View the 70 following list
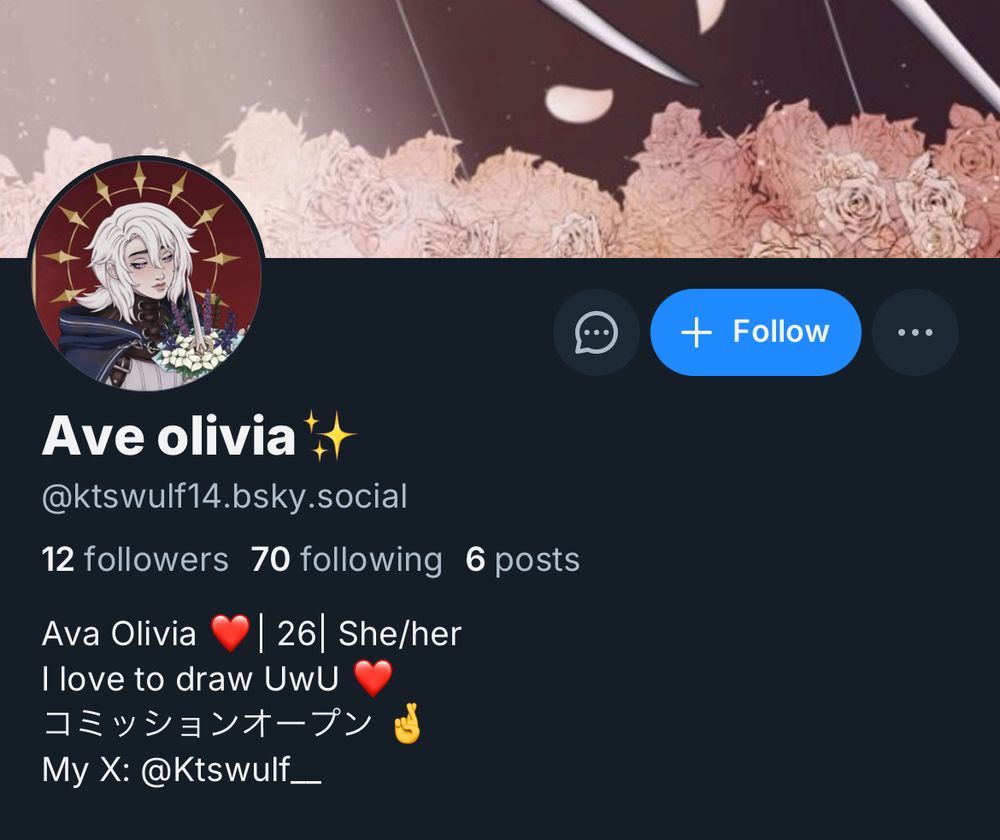 (x=346, y=559)
